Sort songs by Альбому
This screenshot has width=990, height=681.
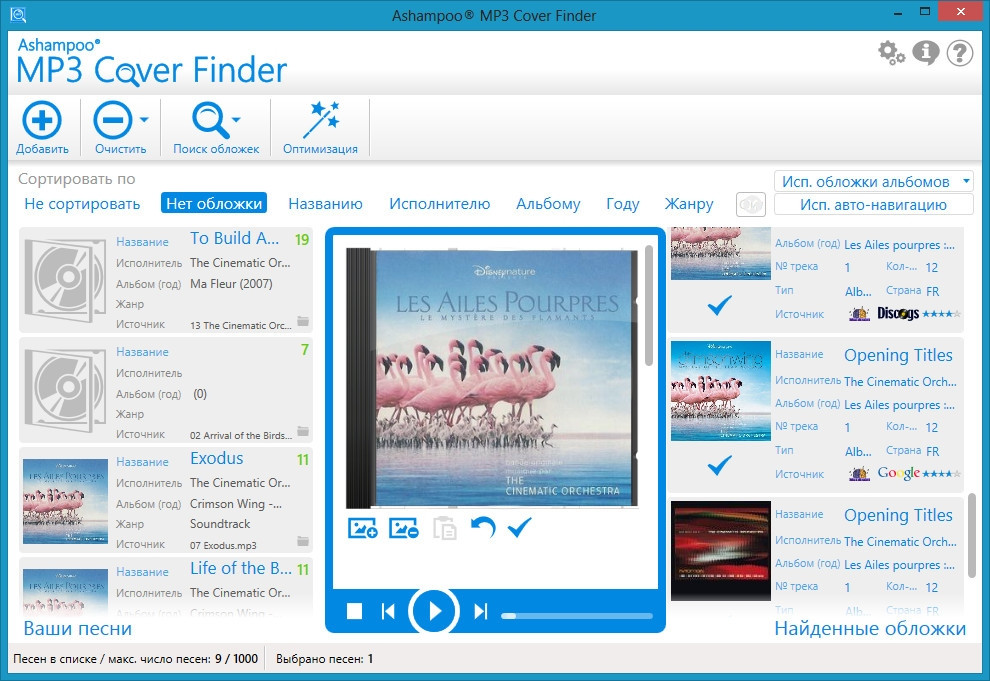click(548, 204)
